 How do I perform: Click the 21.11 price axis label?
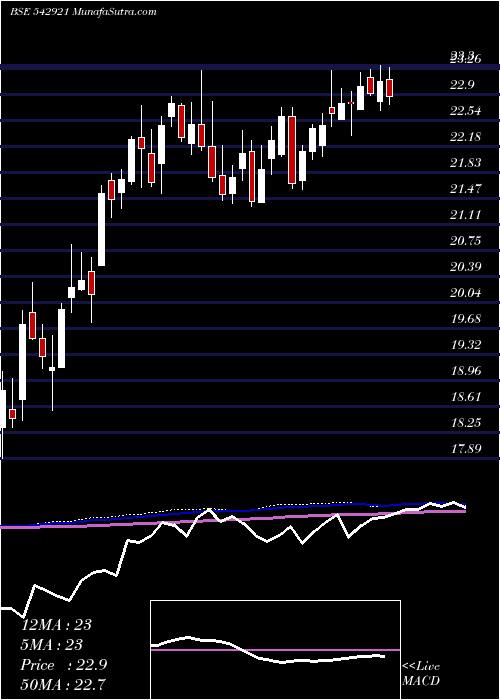[466, 215]
